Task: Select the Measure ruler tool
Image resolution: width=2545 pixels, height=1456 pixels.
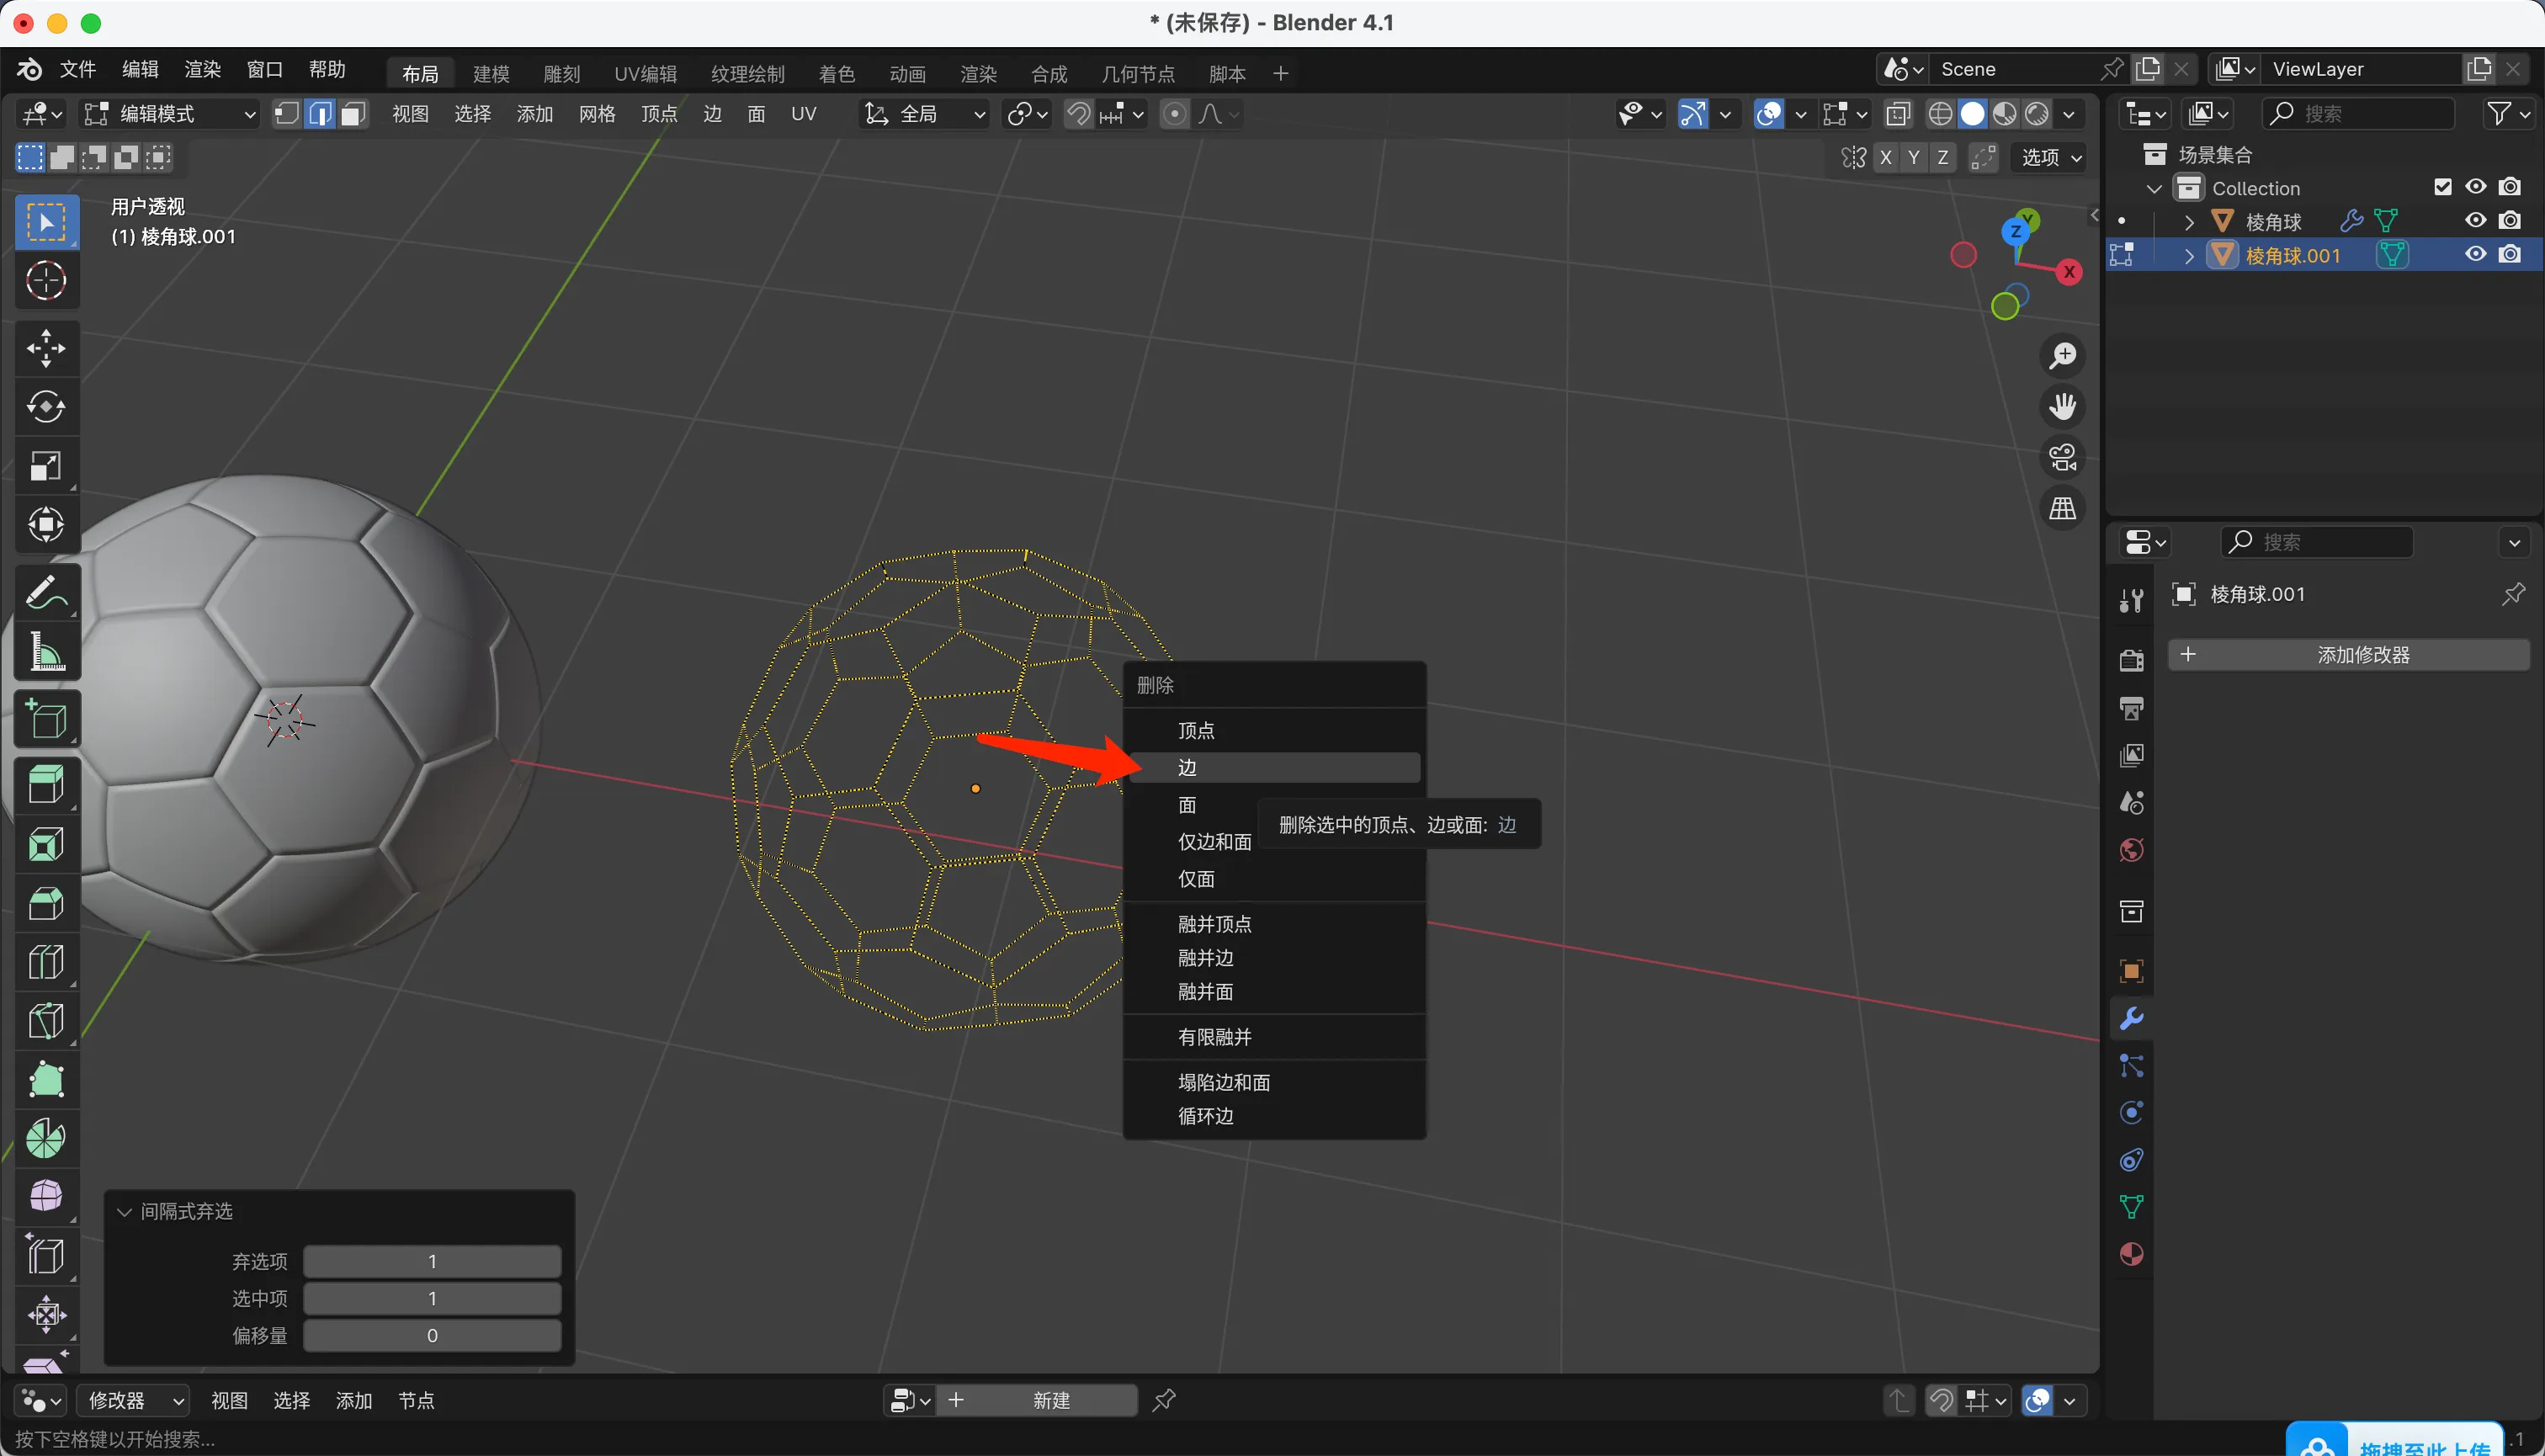Action: 46,652
